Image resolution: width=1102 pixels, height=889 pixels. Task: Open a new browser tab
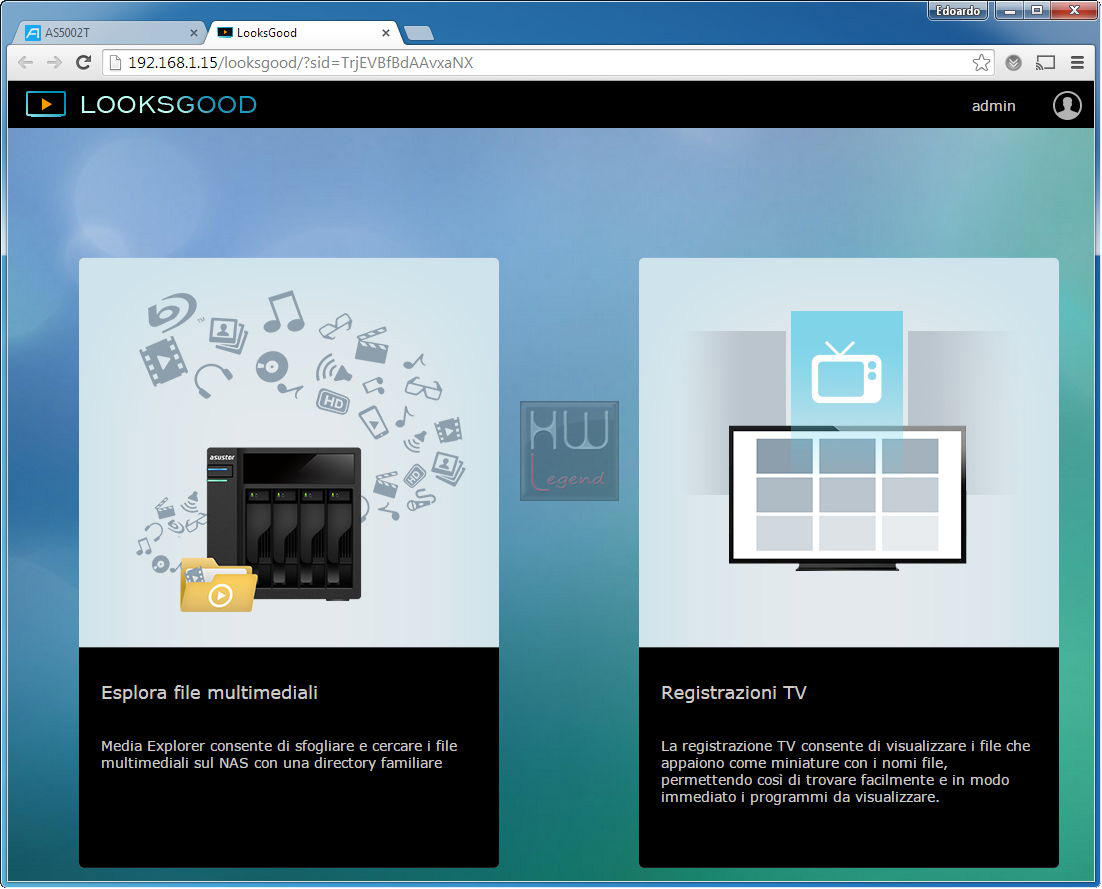click(x=420, y=33)
